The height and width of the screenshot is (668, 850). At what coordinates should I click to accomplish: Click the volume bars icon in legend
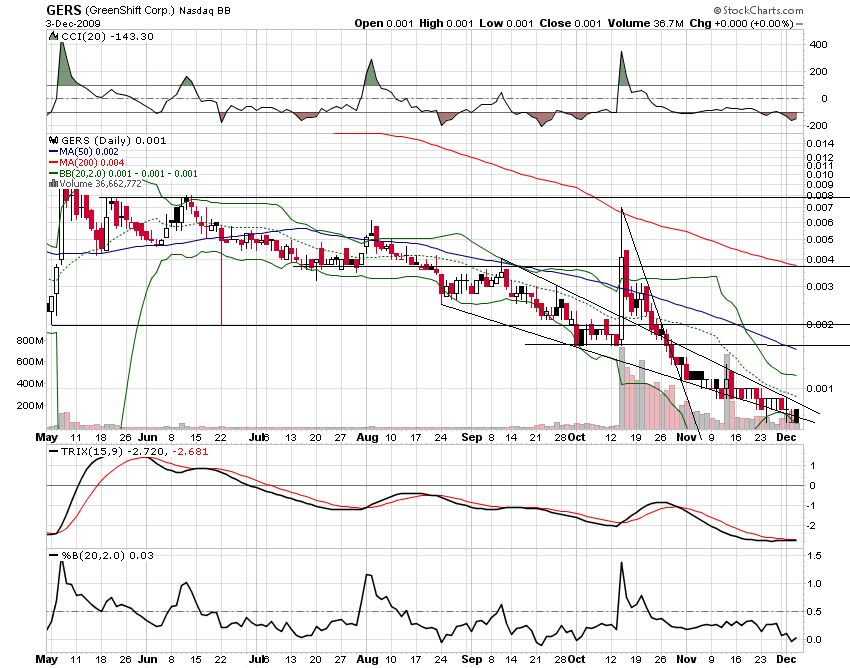coord(53,184)
